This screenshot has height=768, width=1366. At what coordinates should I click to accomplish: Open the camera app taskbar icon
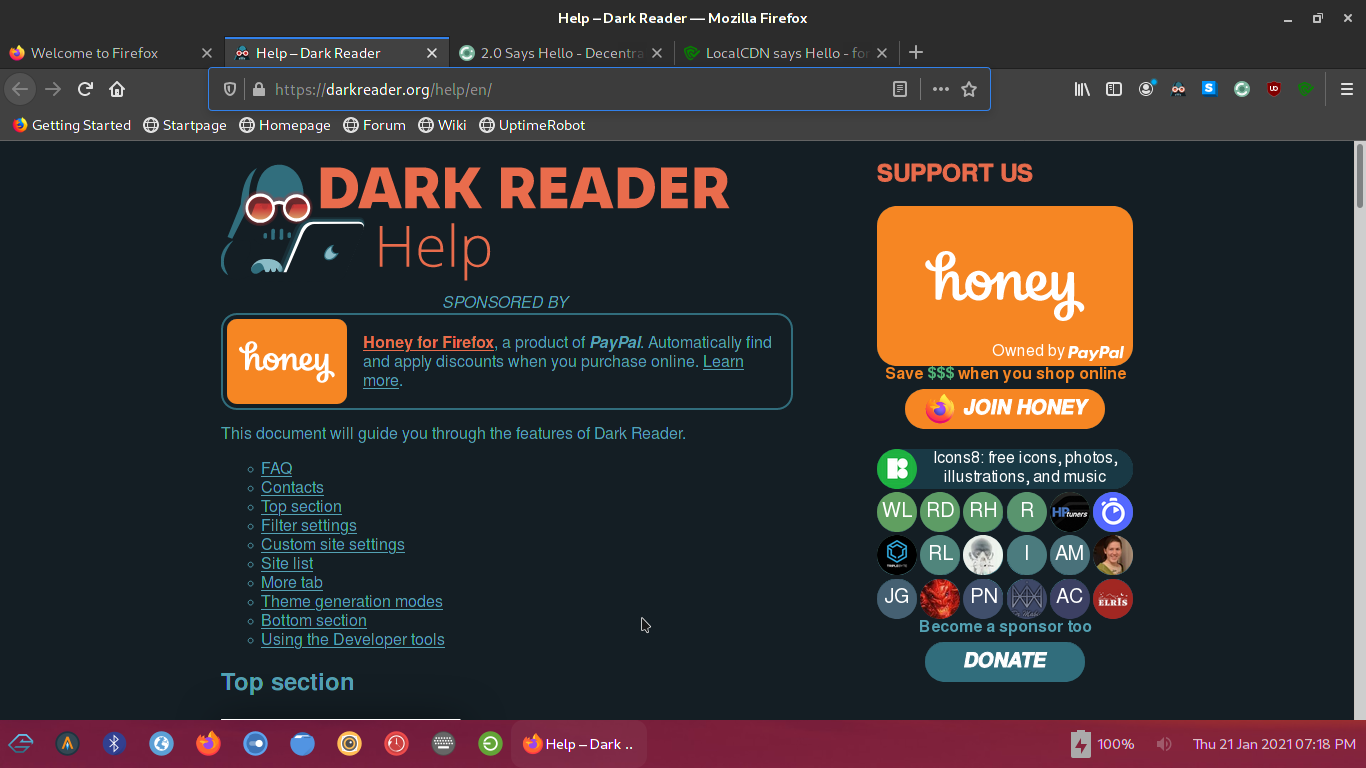[349, 744]
